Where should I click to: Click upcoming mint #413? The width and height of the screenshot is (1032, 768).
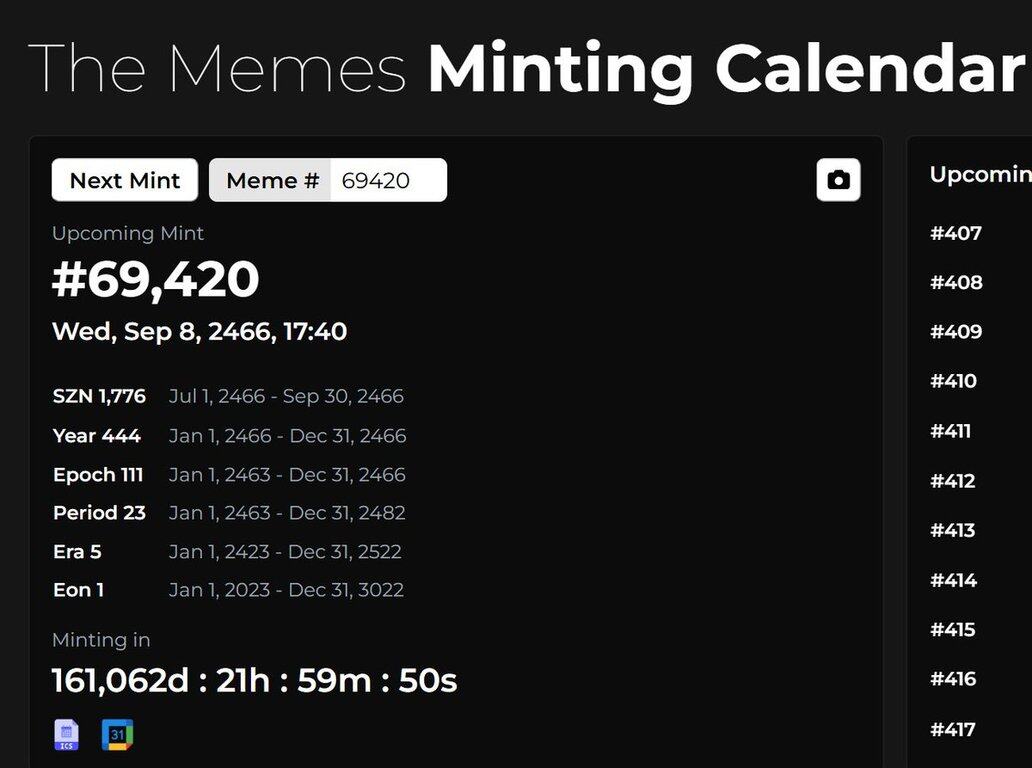[952, 530]
